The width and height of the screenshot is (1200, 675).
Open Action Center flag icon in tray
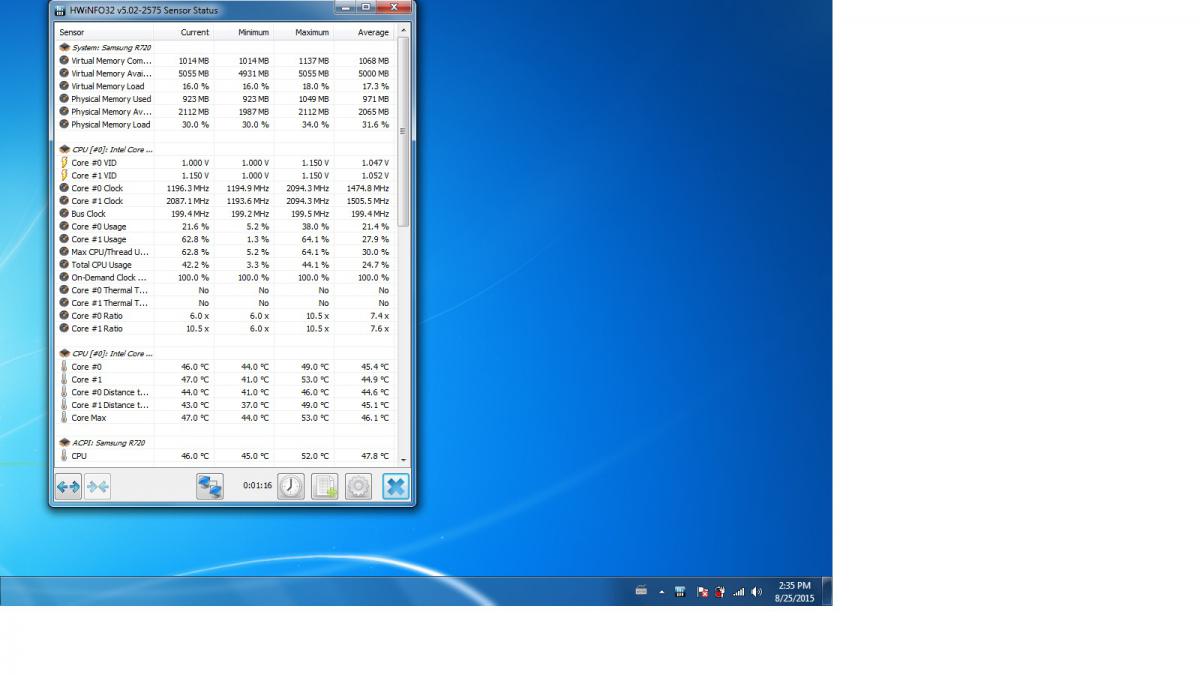point(702,592)
